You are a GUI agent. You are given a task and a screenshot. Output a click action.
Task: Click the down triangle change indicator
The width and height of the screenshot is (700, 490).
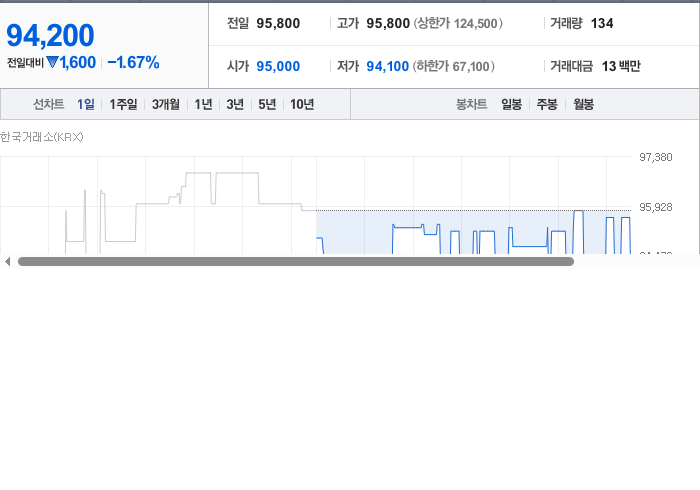tap(52, 62)
